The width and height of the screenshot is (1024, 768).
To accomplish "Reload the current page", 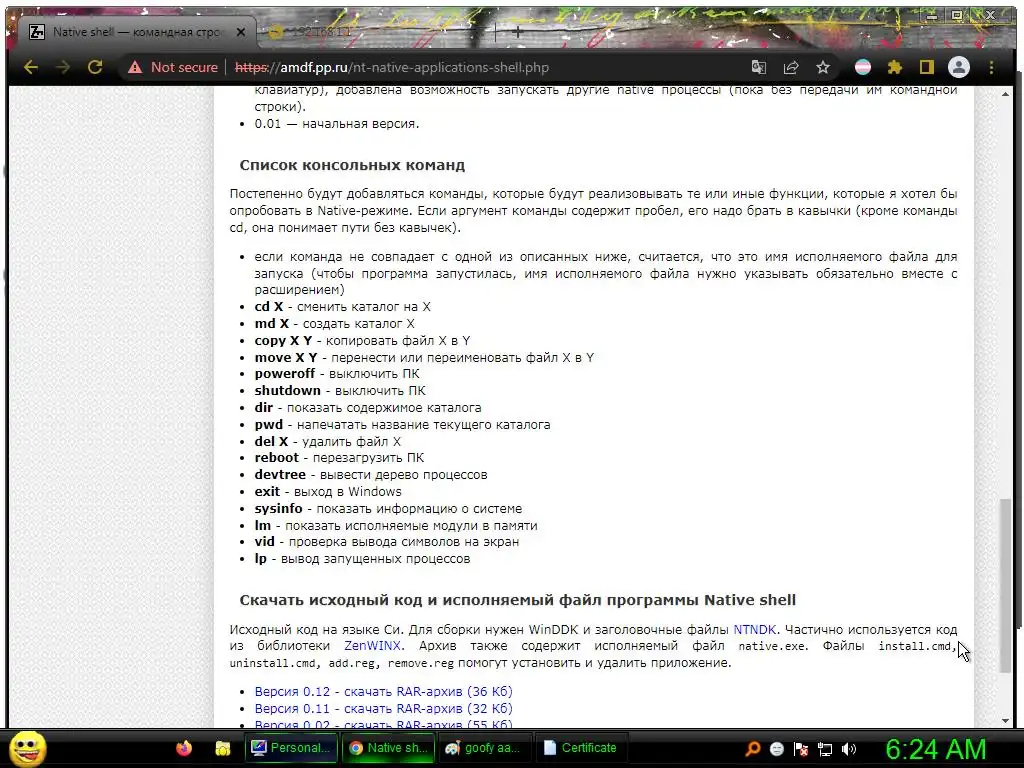I will tap(95, 67).
